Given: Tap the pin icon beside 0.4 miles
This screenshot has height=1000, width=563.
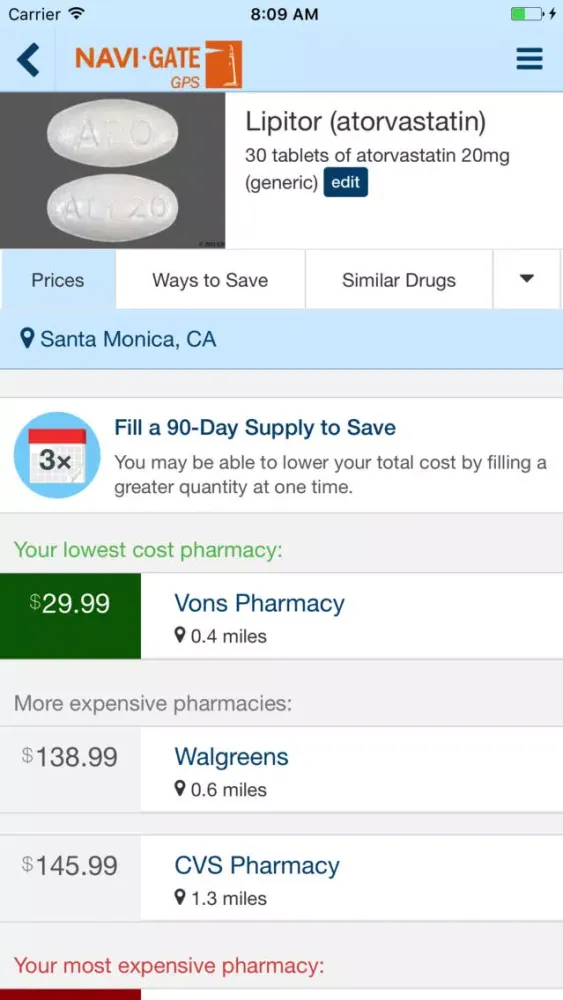Looking at the screenshot, I should [x=180, y=635].
